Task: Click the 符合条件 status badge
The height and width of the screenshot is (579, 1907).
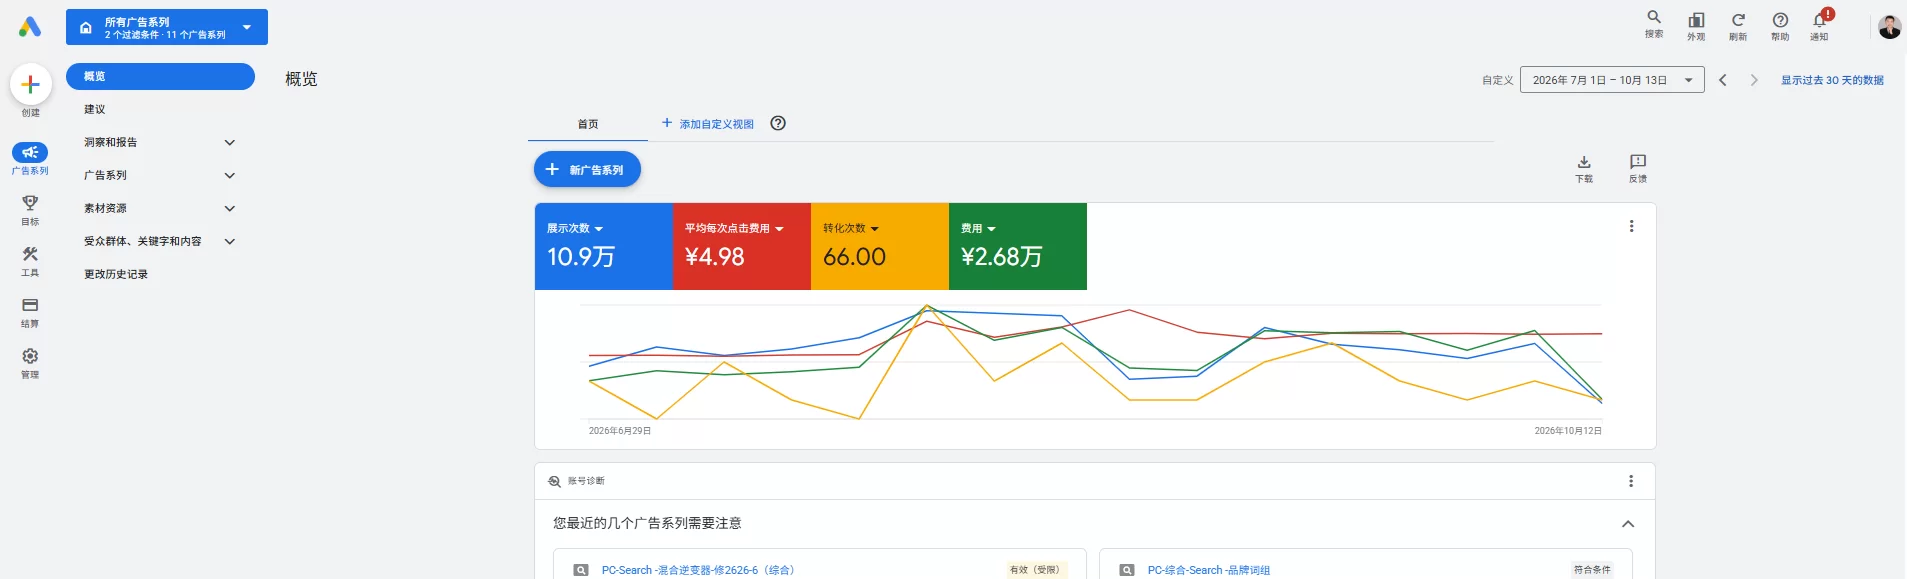Action: click(x=1592, y=570)
